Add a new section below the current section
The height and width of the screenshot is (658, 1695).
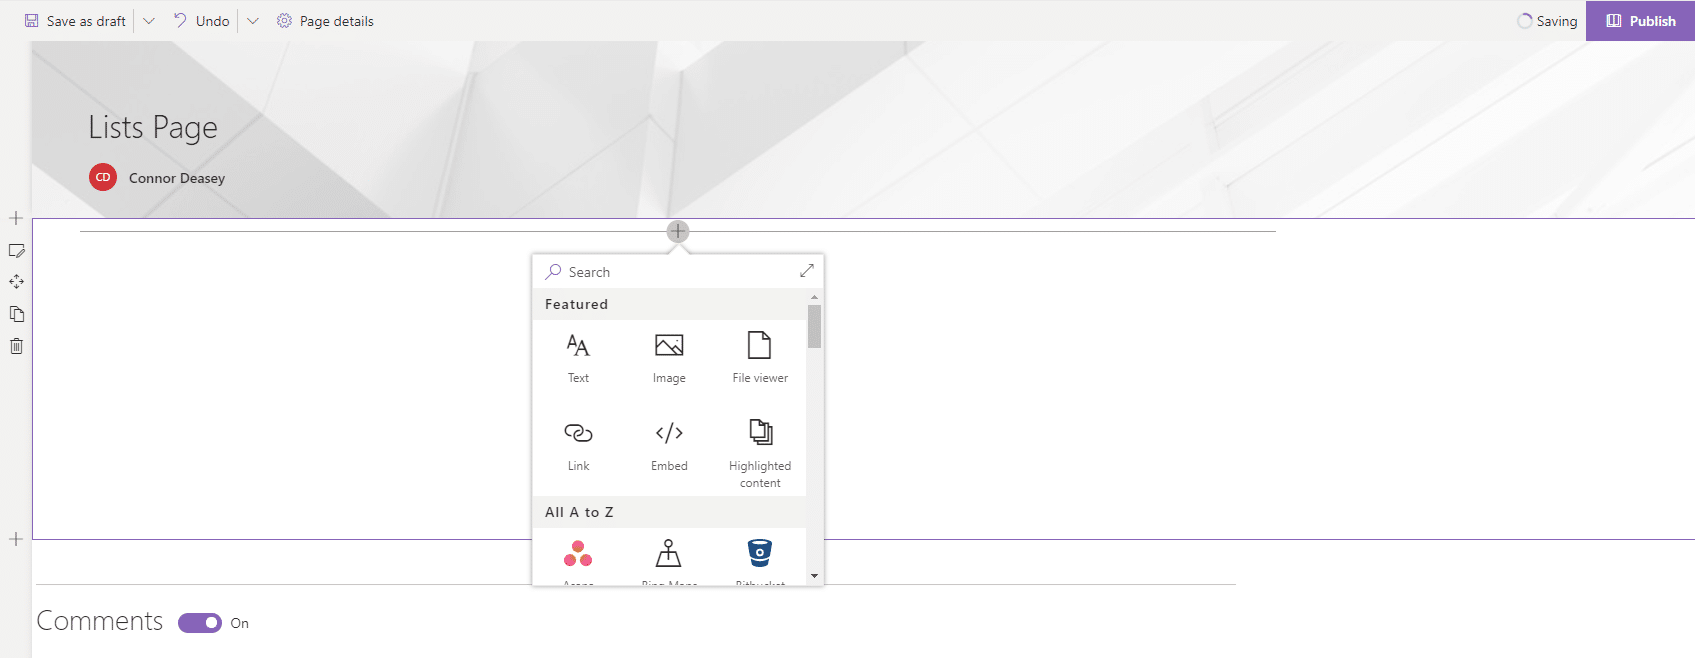click(x=16, y=539)
